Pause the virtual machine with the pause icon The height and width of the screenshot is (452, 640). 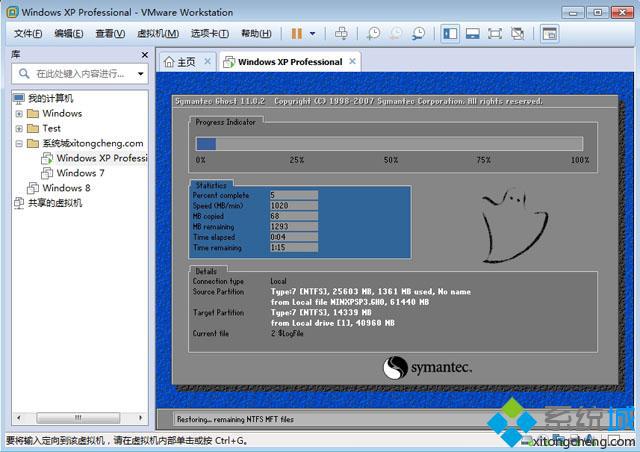click(297, 33)
